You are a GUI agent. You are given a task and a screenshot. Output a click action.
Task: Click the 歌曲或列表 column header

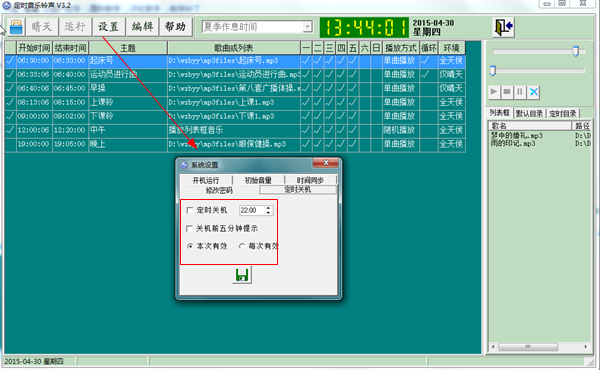[x=234, y=48]
